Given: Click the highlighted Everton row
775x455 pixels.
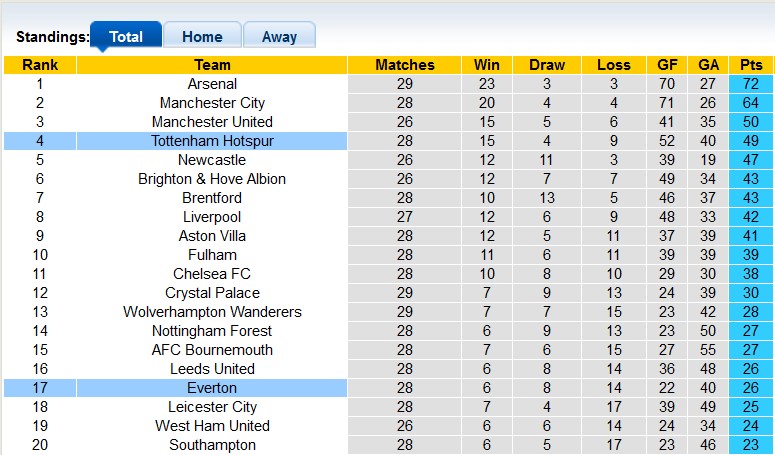Looking at the screenshot, I should pos(212,388).
